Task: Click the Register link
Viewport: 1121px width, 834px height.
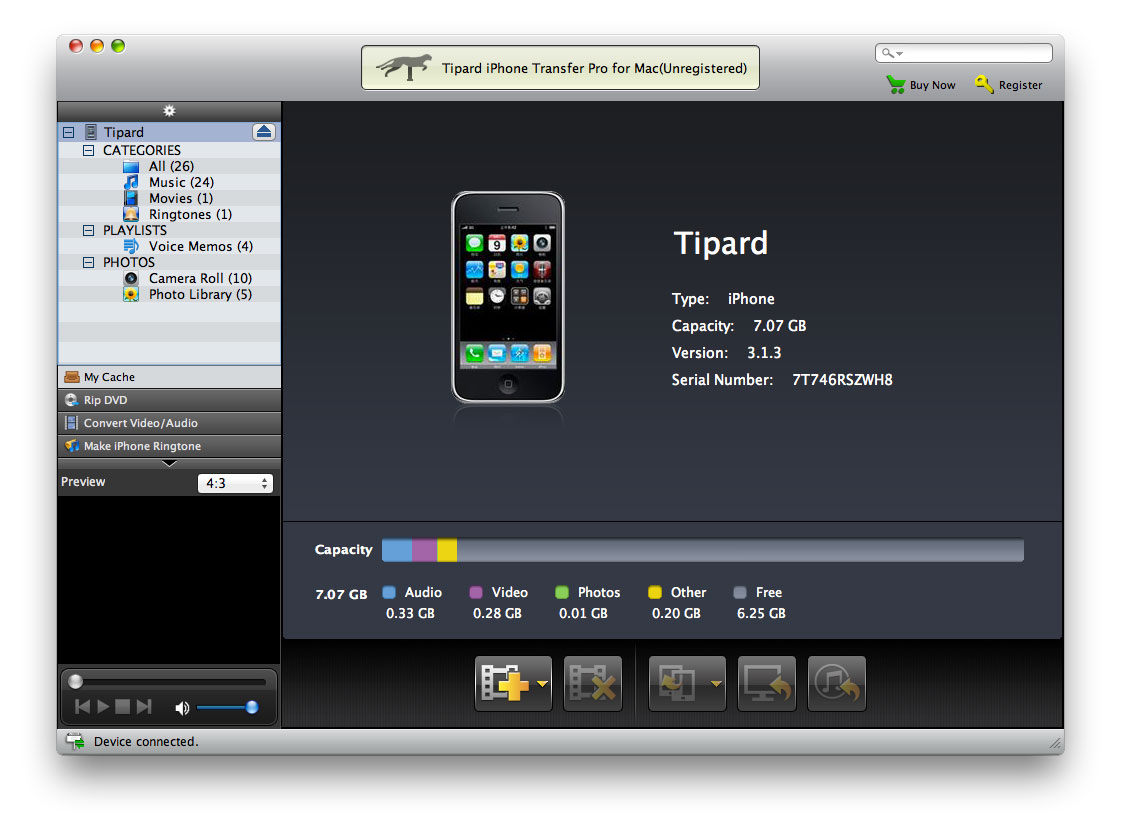Action: coord(1020,85)
